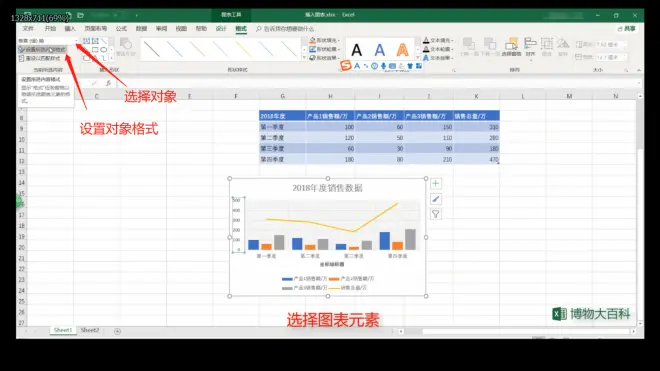Apply the orange outlined WordArt style A
The height and width of the screenshot is (371, 660).
click(x=402, y=50)
